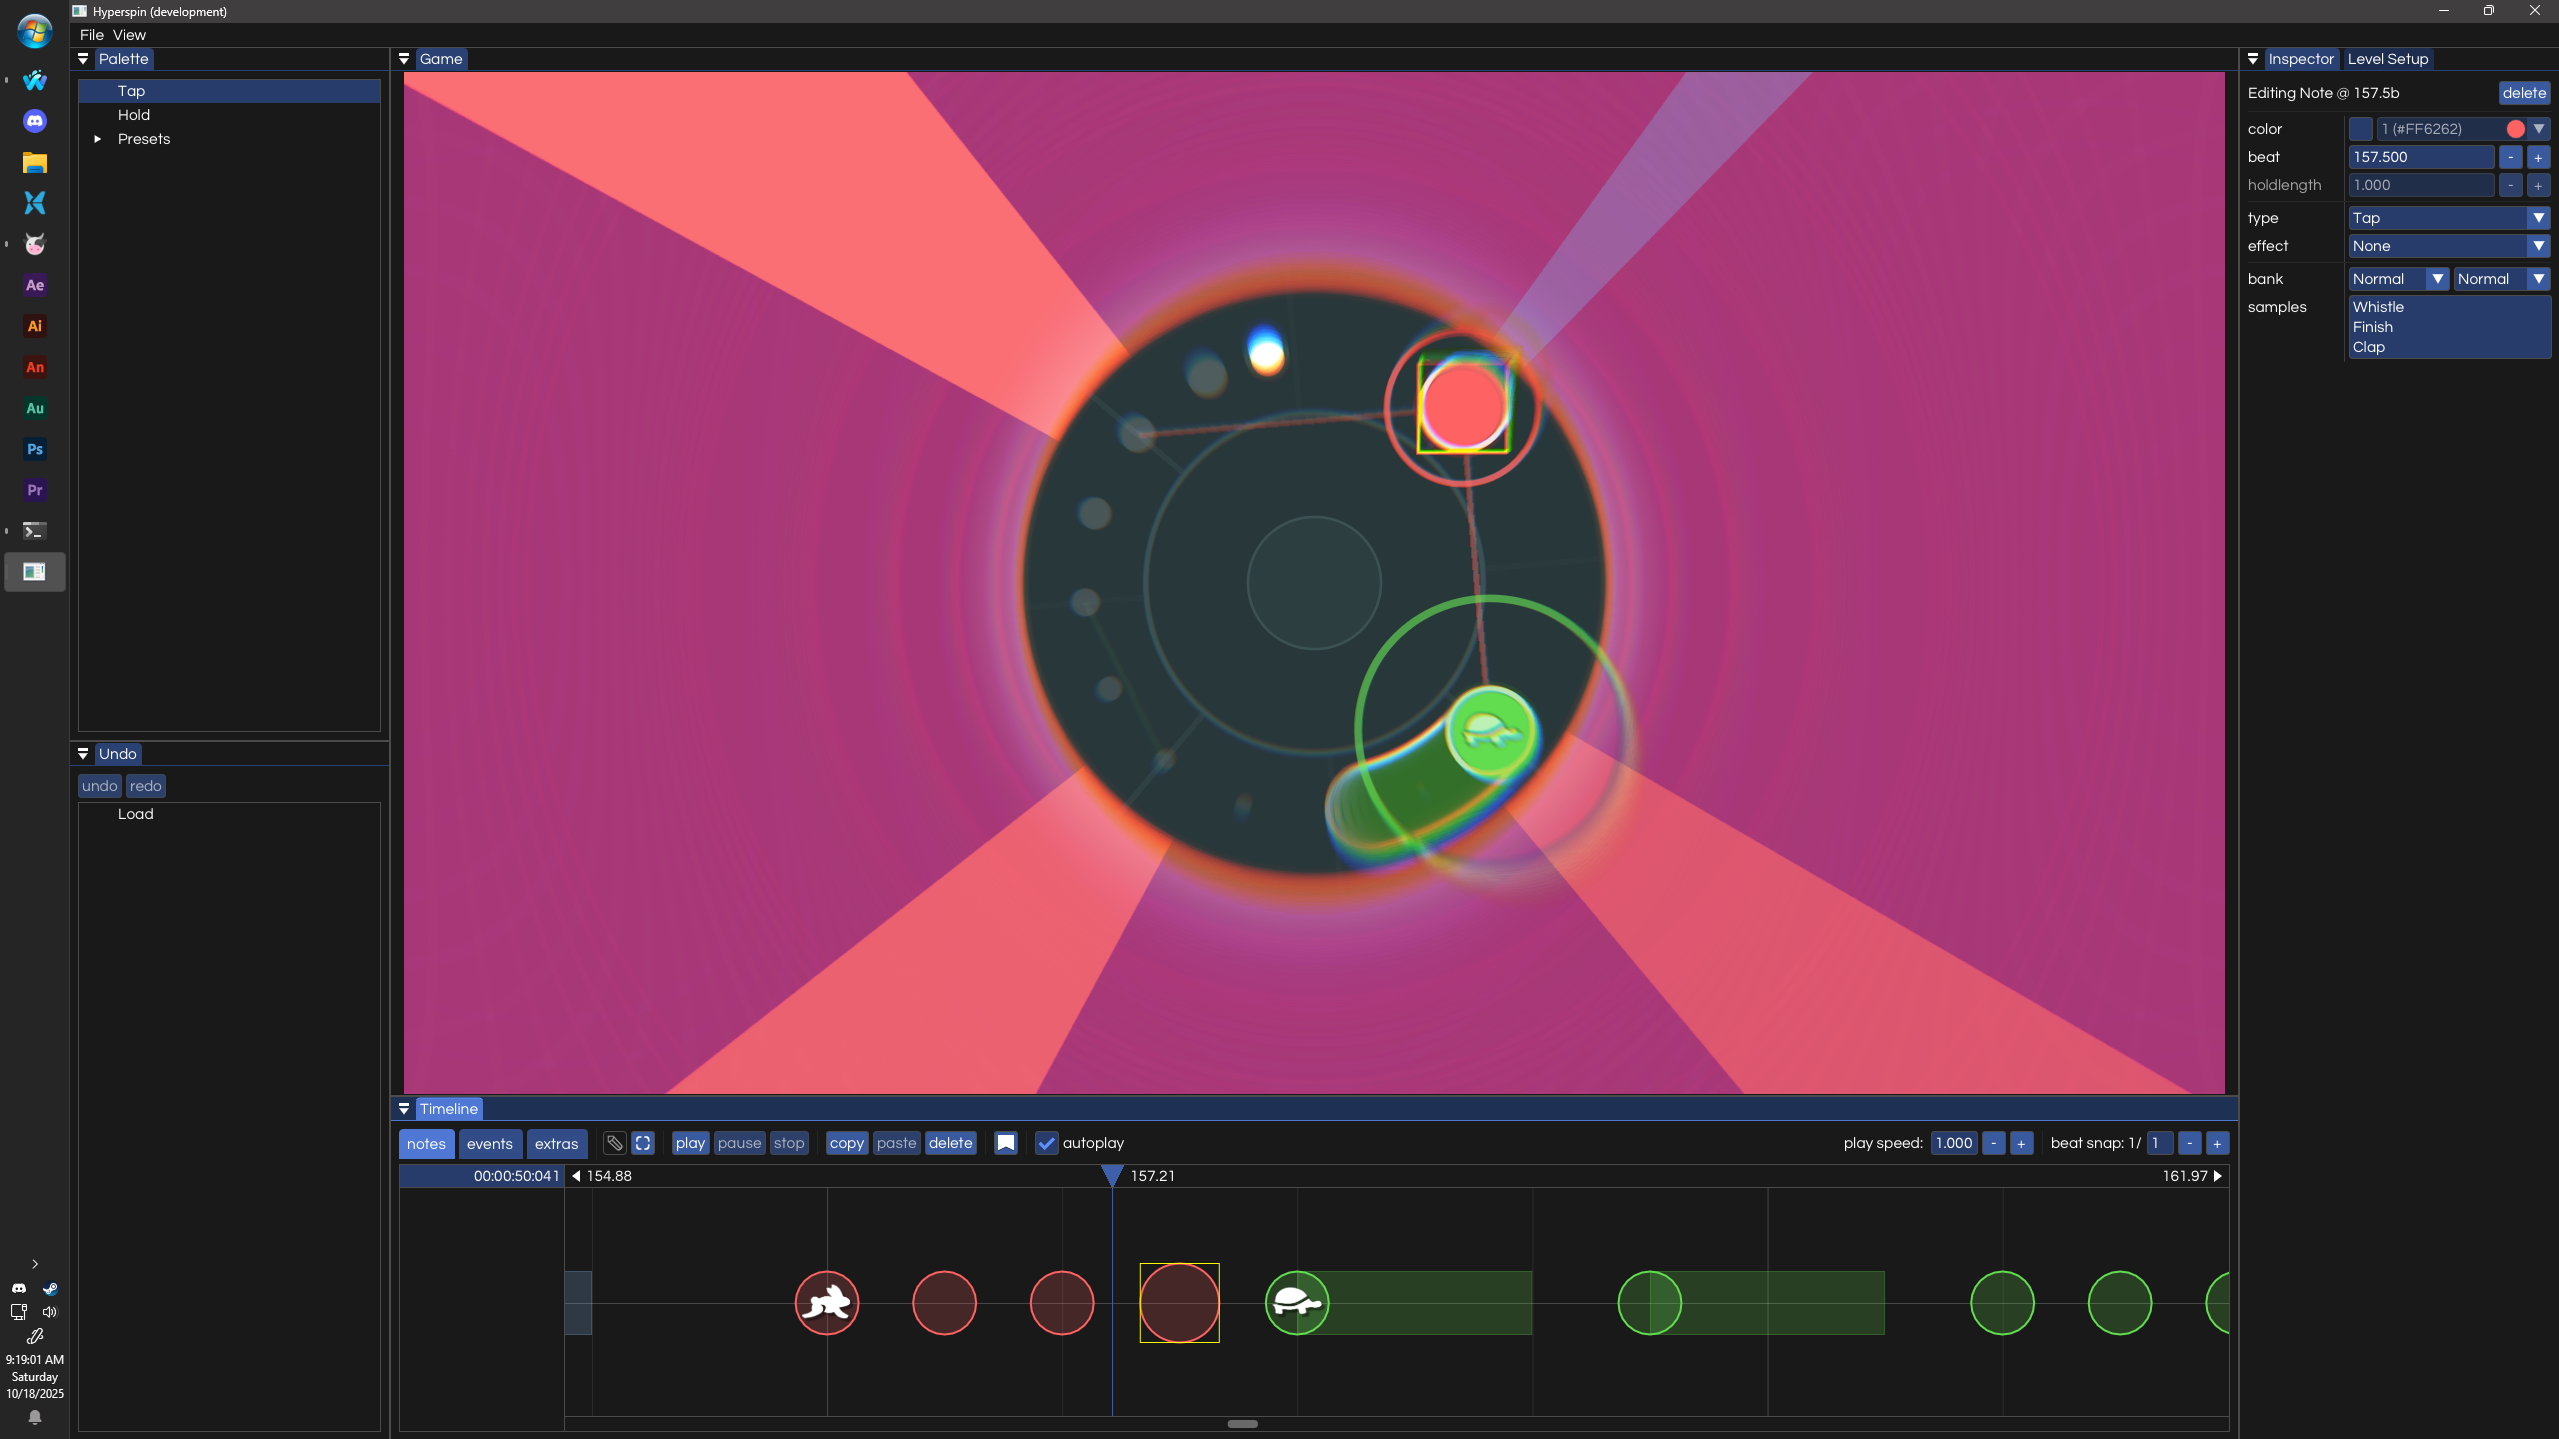Switch to the Level Setup tab

2387,59
